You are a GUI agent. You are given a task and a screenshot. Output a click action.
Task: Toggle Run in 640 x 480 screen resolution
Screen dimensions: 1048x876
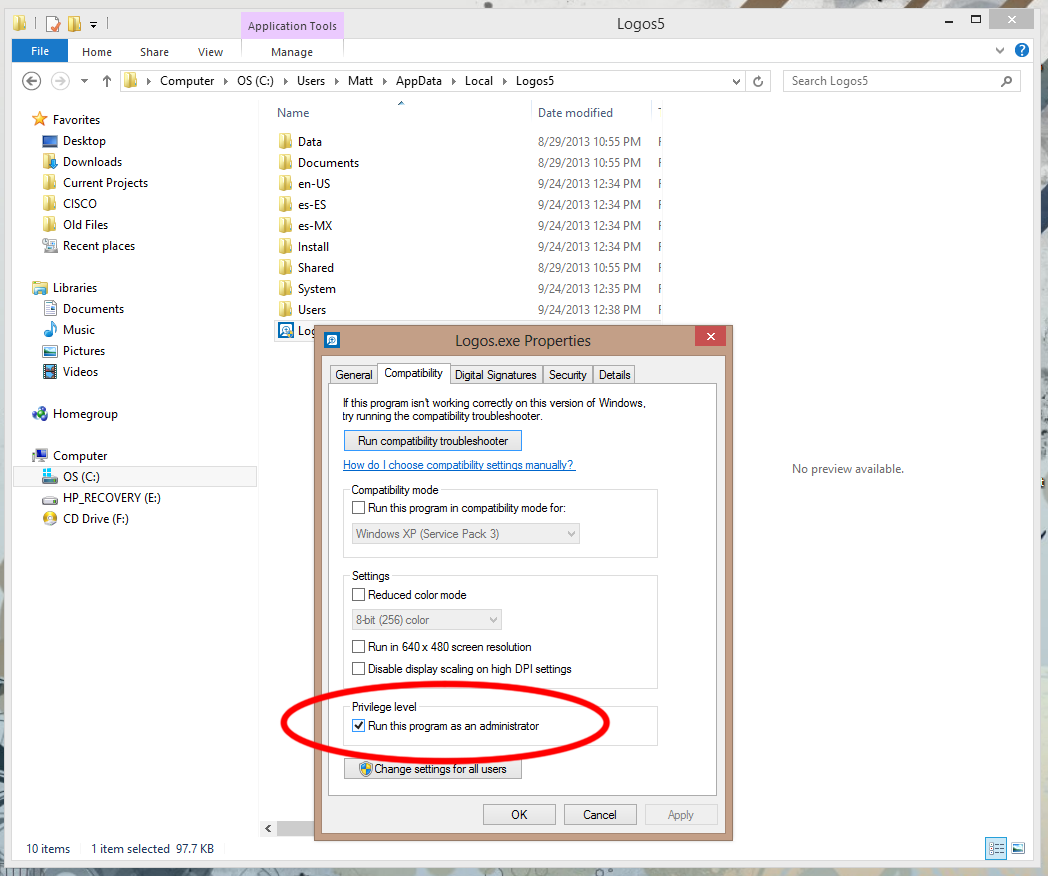(359, 647)
